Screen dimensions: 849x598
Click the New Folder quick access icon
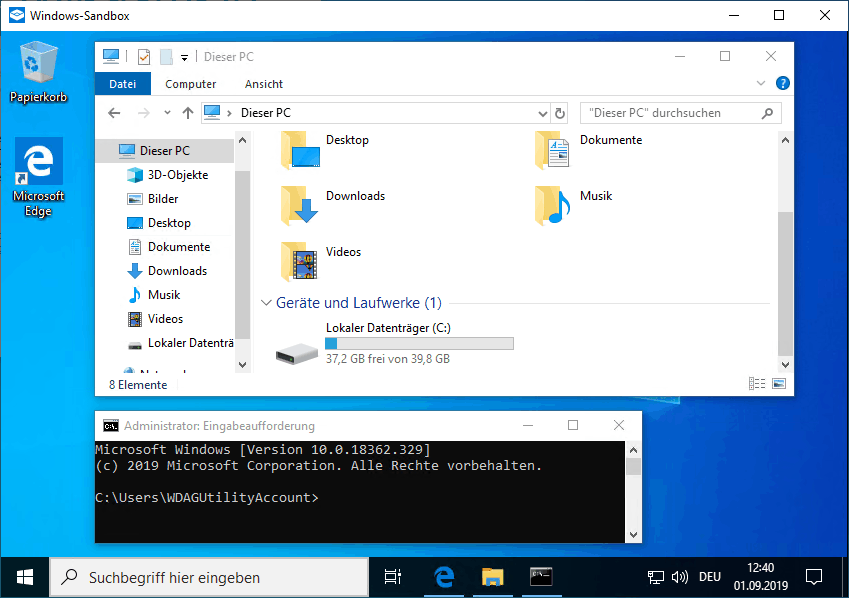(x=166, y=57)
